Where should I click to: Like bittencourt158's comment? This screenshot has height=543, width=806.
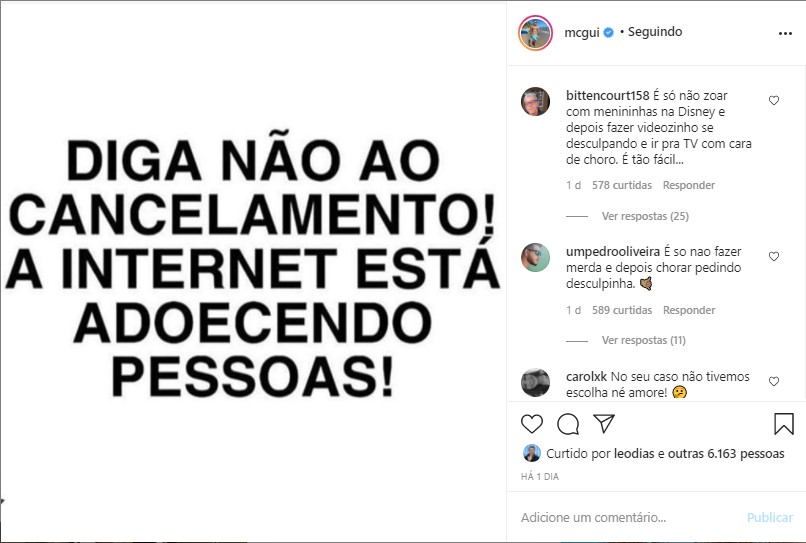pyautogui.click(x=774, y=100)
